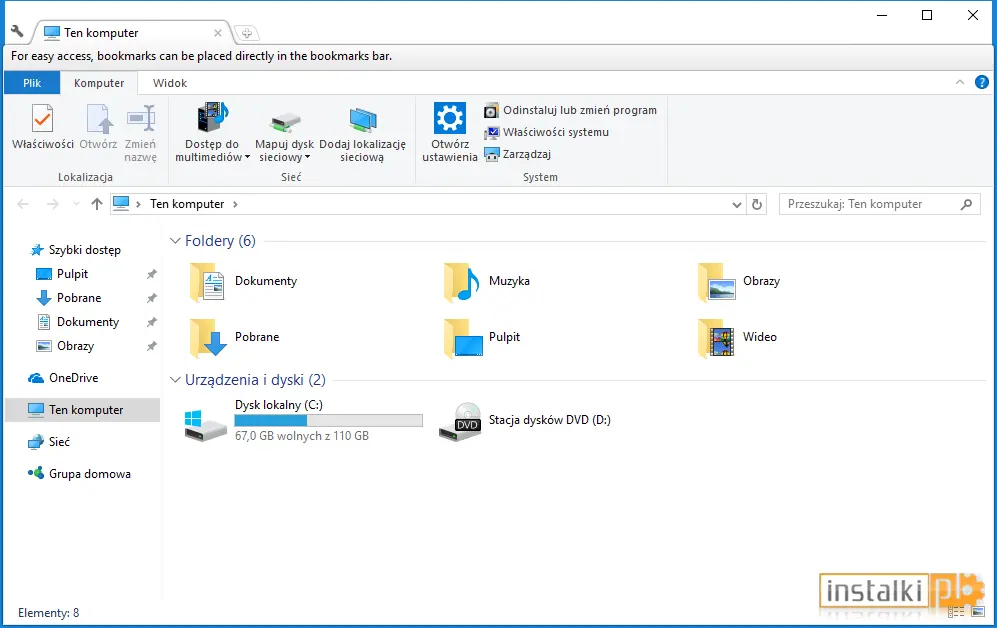Screen dimensions: 997x628
Task: Select Dodaj lokalizację sieciową
Action: point(362,132)
